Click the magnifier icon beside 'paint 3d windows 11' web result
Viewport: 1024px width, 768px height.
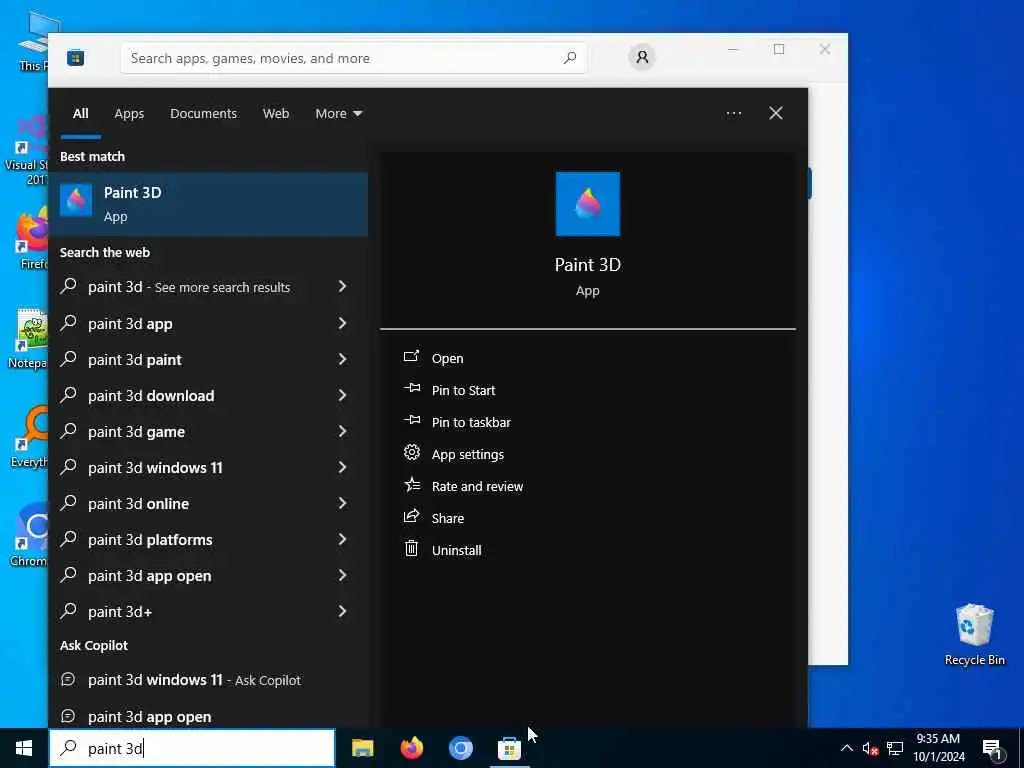coord(69,466)
